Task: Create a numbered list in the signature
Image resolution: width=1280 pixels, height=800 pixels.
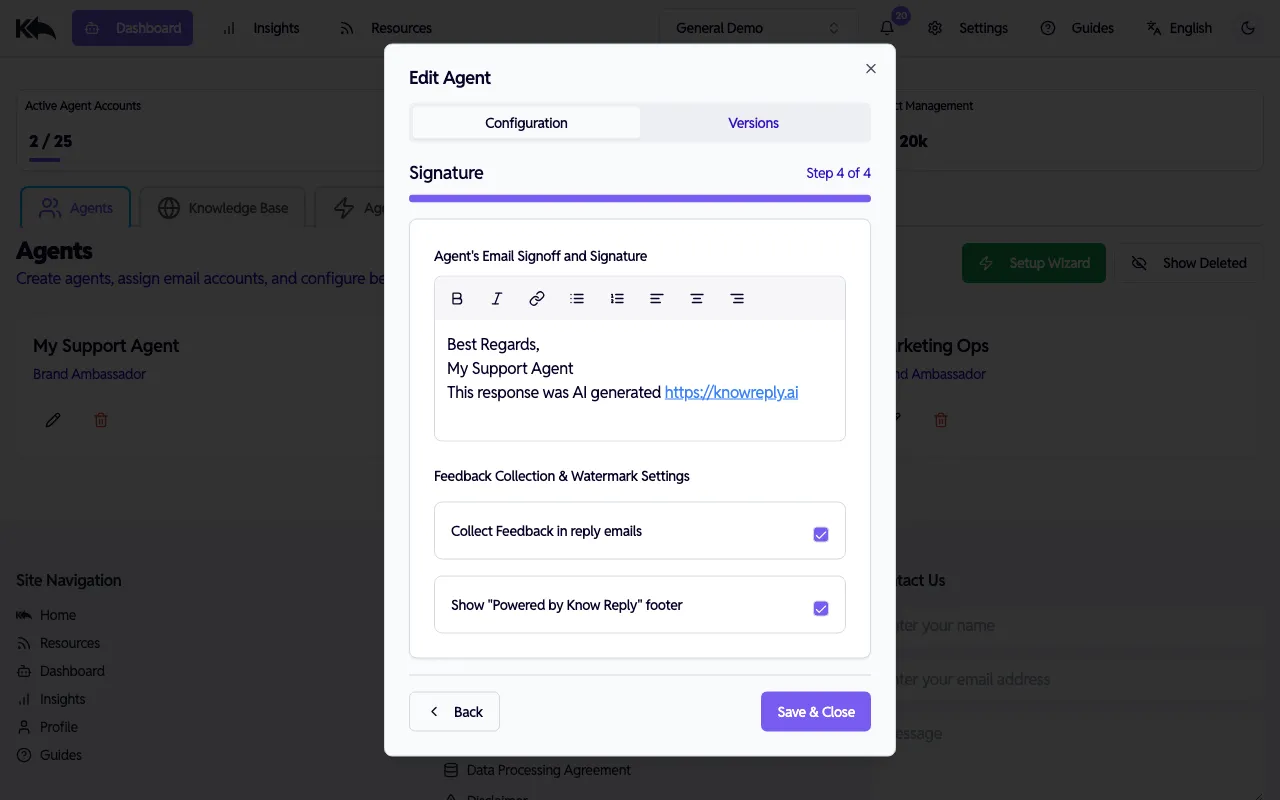Action: click(x=617, y=298)
